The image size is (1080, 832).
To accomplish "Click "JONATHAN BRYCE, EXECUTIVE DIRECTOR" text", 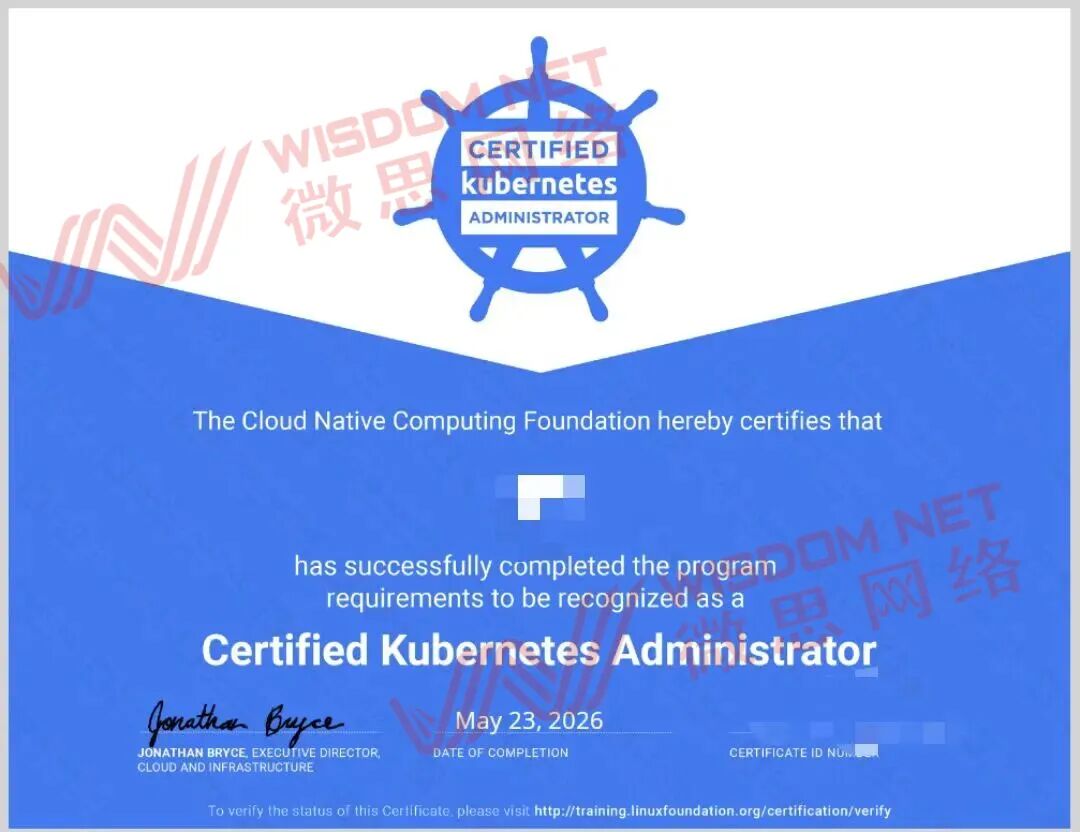I will [x=259, y=753].
